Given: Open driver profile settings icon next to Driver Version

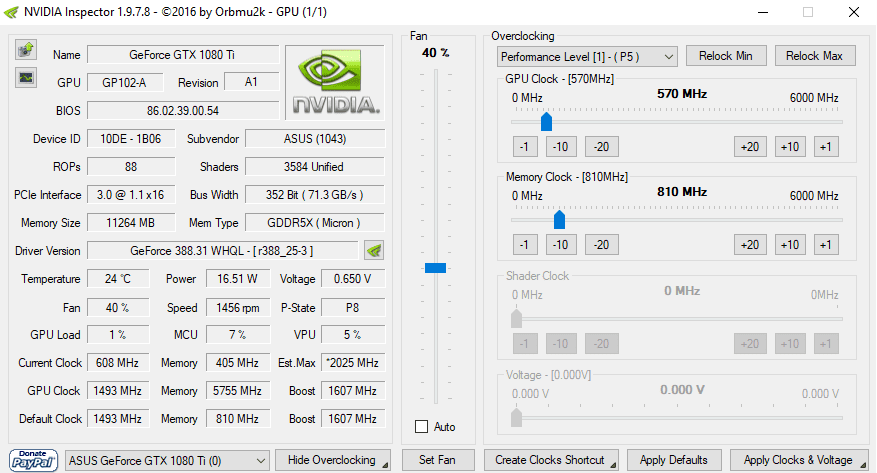Looking at the screenshot, I should 374,250.
